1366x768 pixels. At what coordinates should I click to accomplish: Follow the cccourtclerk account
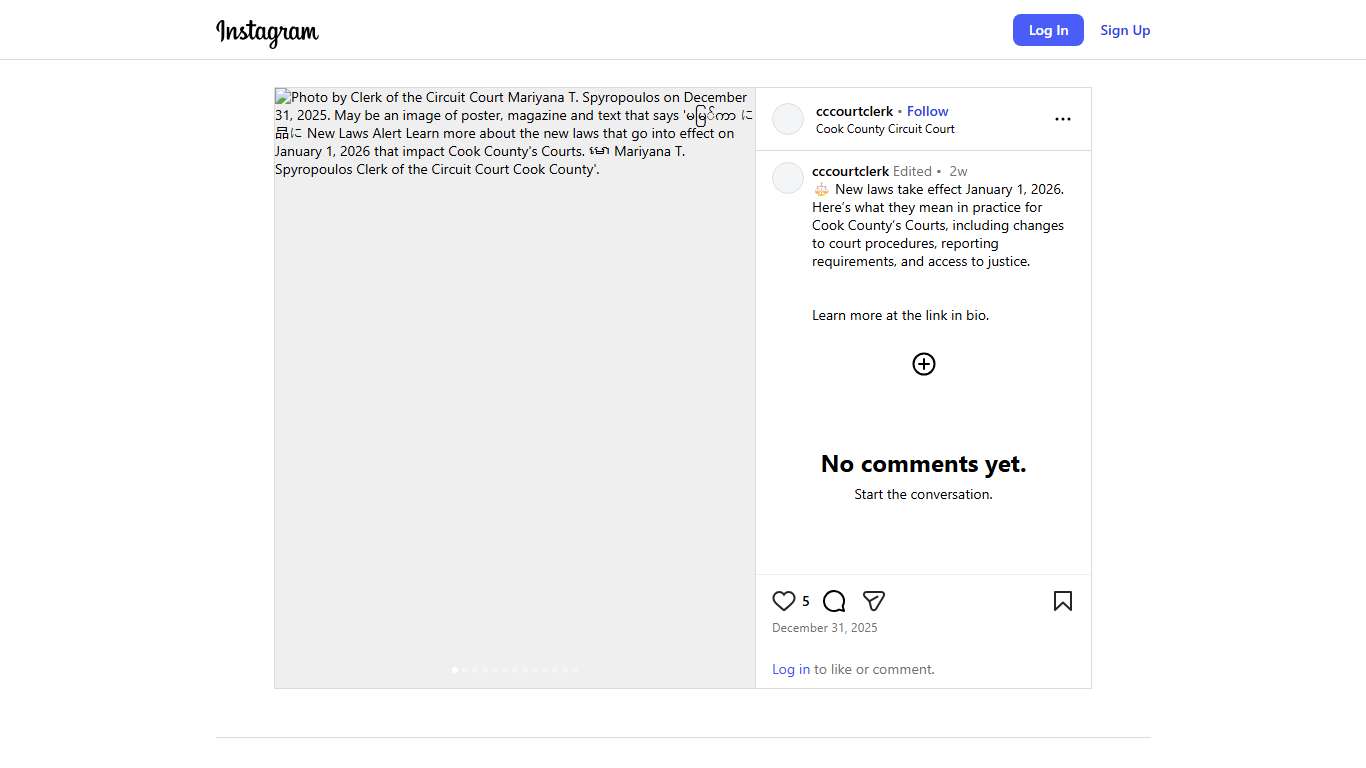click(x=927, y=111)
